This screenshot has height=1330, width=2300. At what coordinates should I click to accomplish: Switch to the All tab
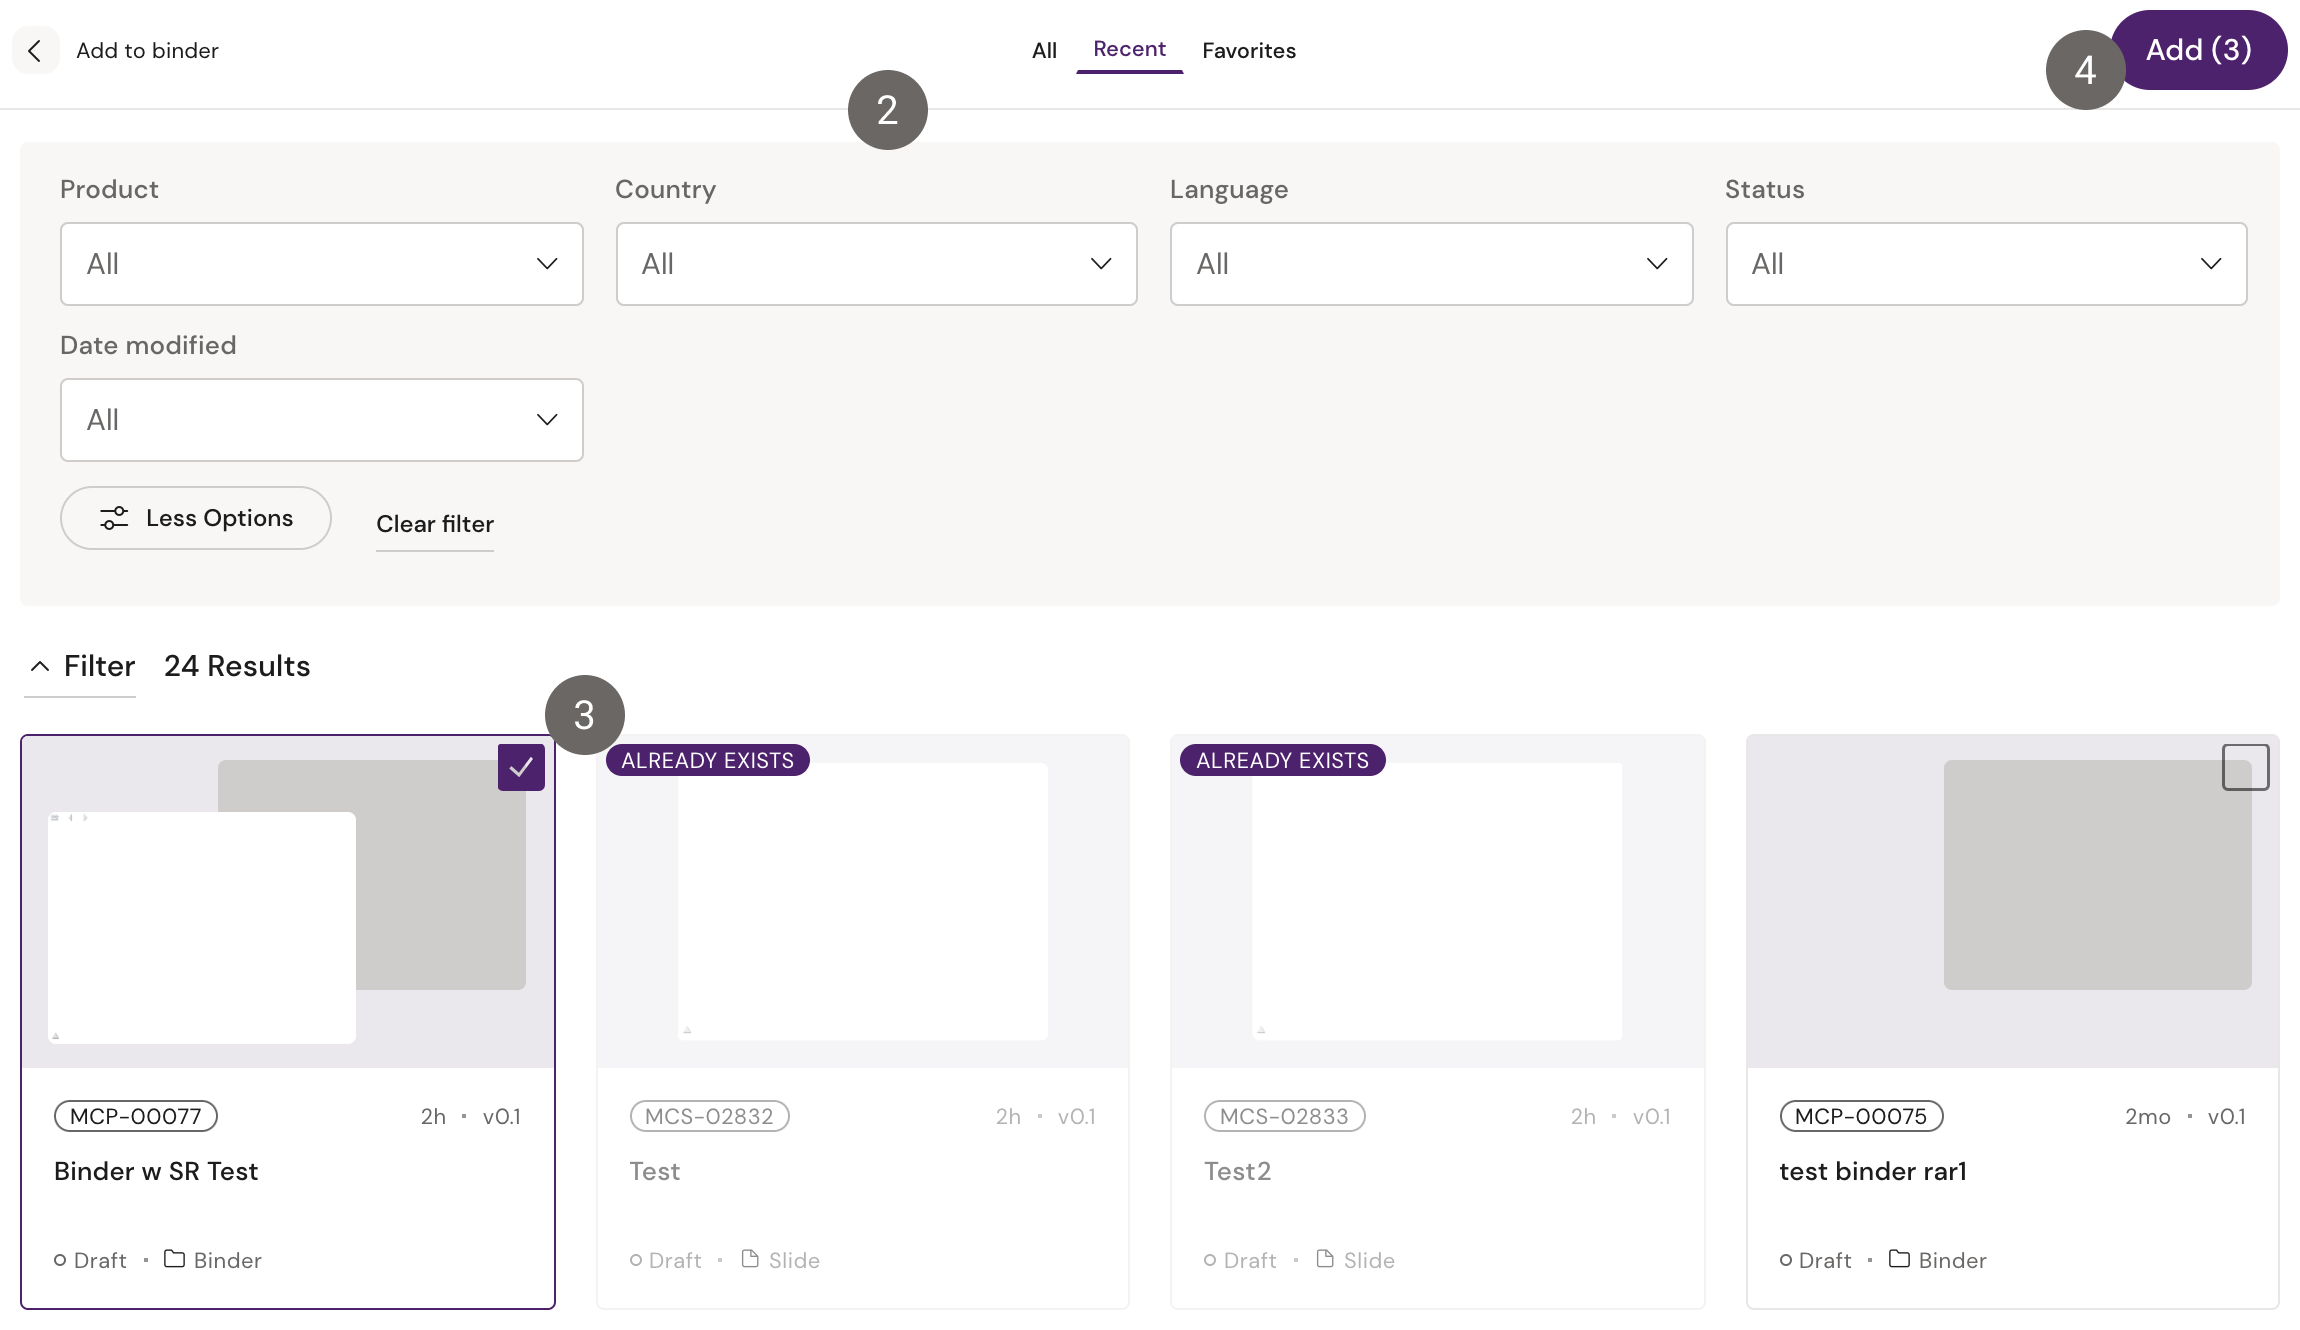coord(1044,51)
